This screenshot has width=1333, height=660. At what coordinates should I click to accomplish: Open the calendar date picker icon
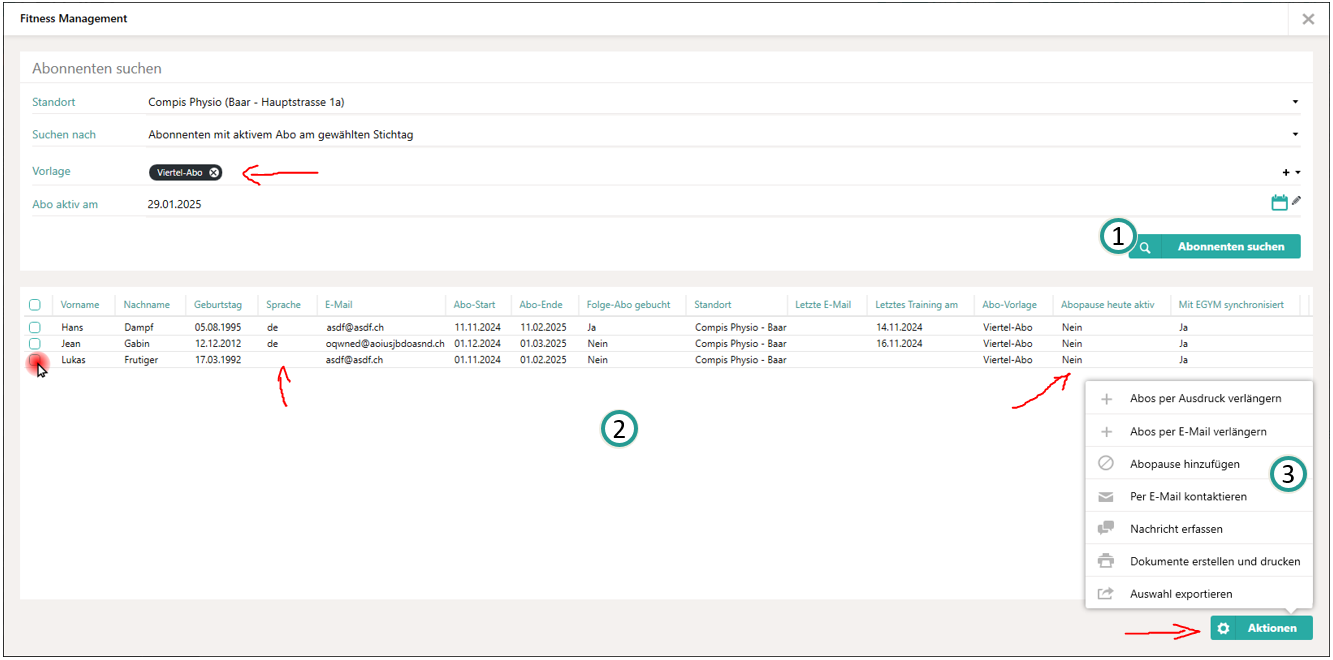(1279, 203)
